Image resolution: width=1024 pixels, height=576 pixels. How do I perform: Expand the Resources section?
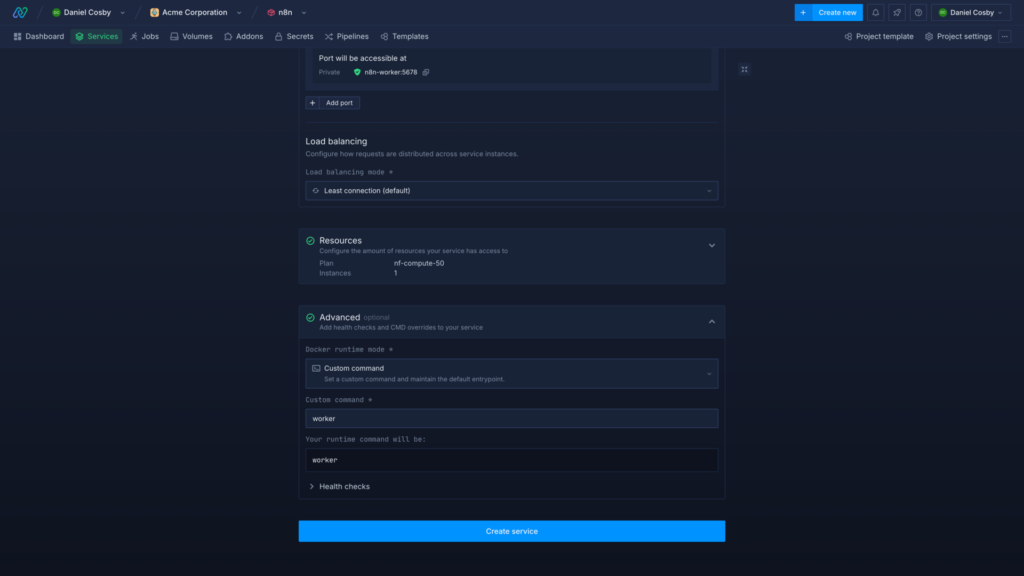[712, 245]
